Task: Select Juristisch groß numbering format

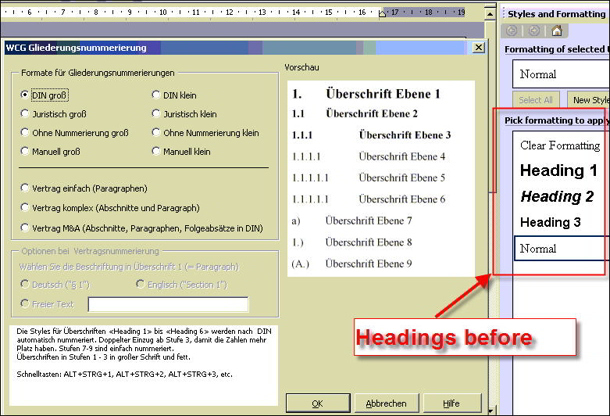Action: click(25, 114)
